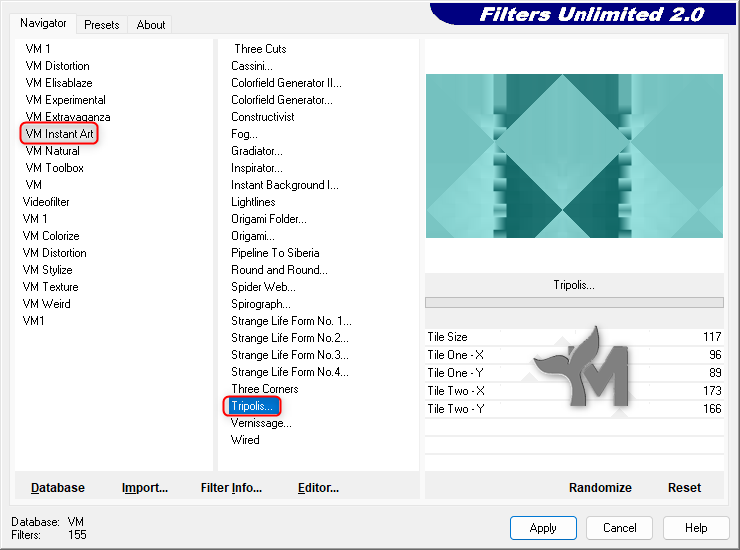Open Help for Filters Unlimited
This screenshot has width=740, height=550.
pyautogui.click(x=696, y=528)
